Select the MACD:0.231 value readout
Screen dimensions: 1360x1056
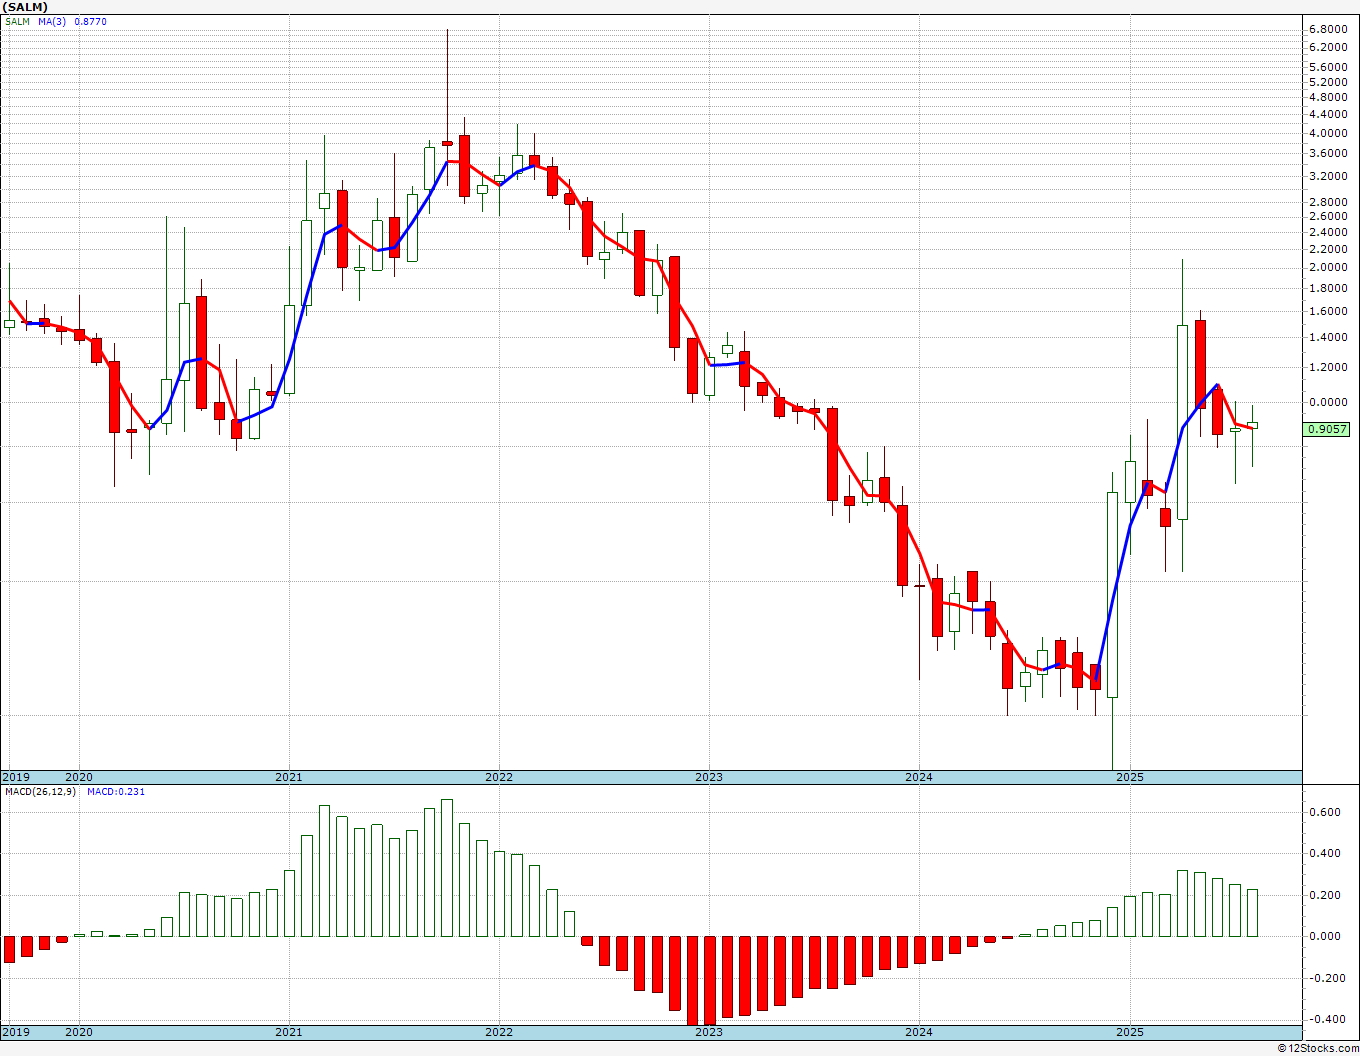click(116, 792)
